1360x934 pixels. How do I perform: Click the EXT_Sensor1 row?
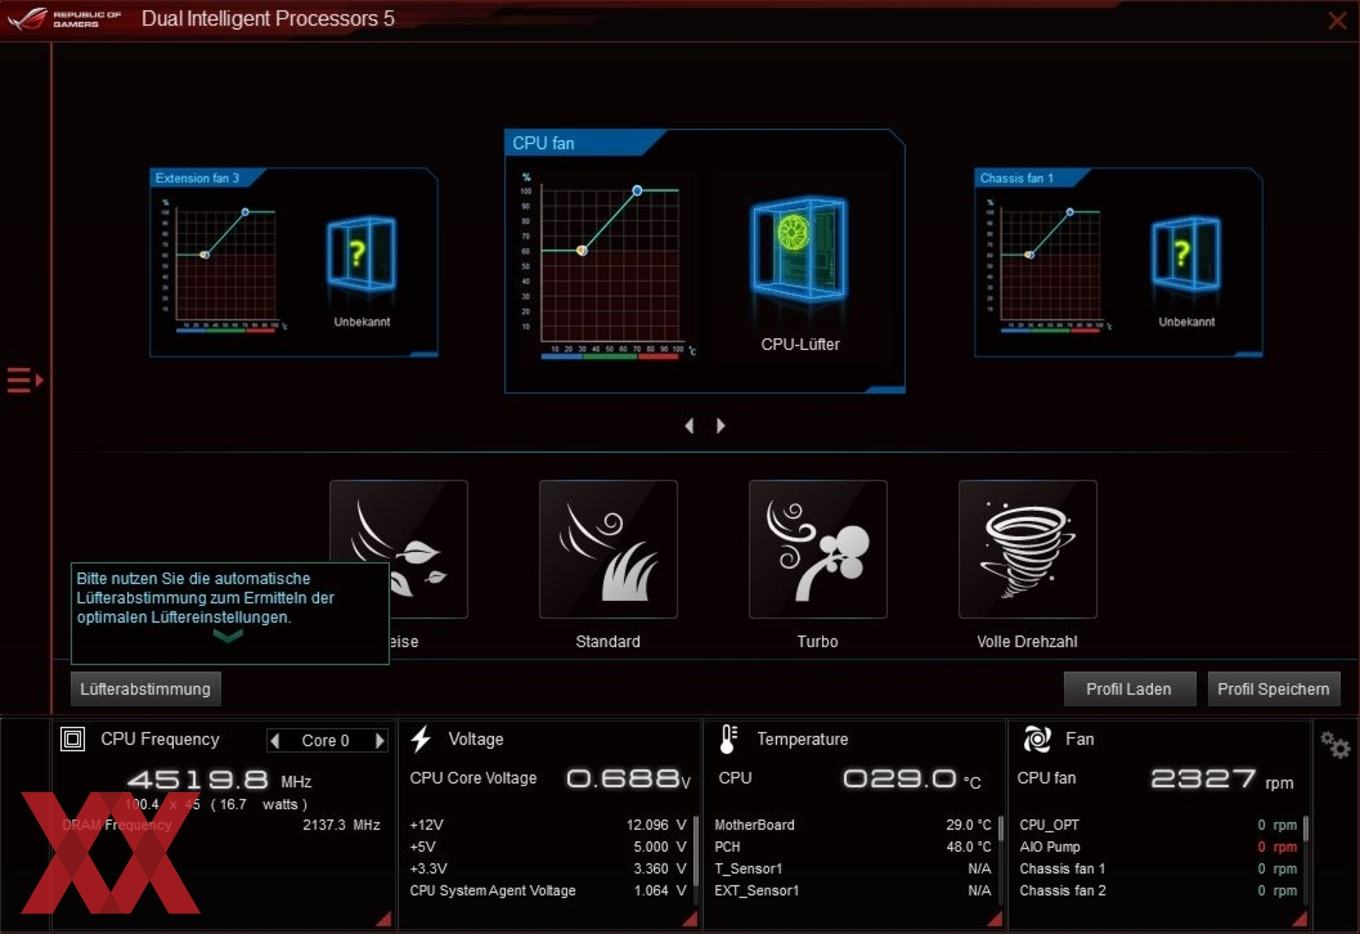click(853, 891)
